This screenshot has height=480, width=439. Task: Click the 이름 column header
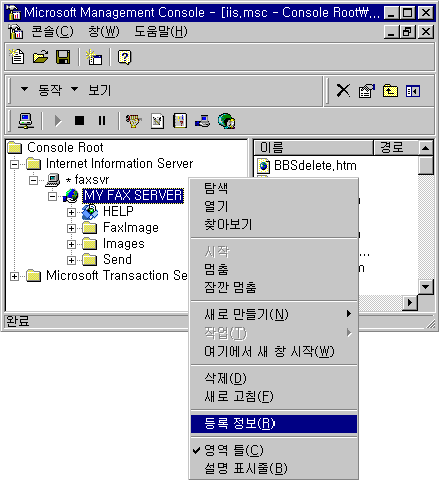click(313, 147)
